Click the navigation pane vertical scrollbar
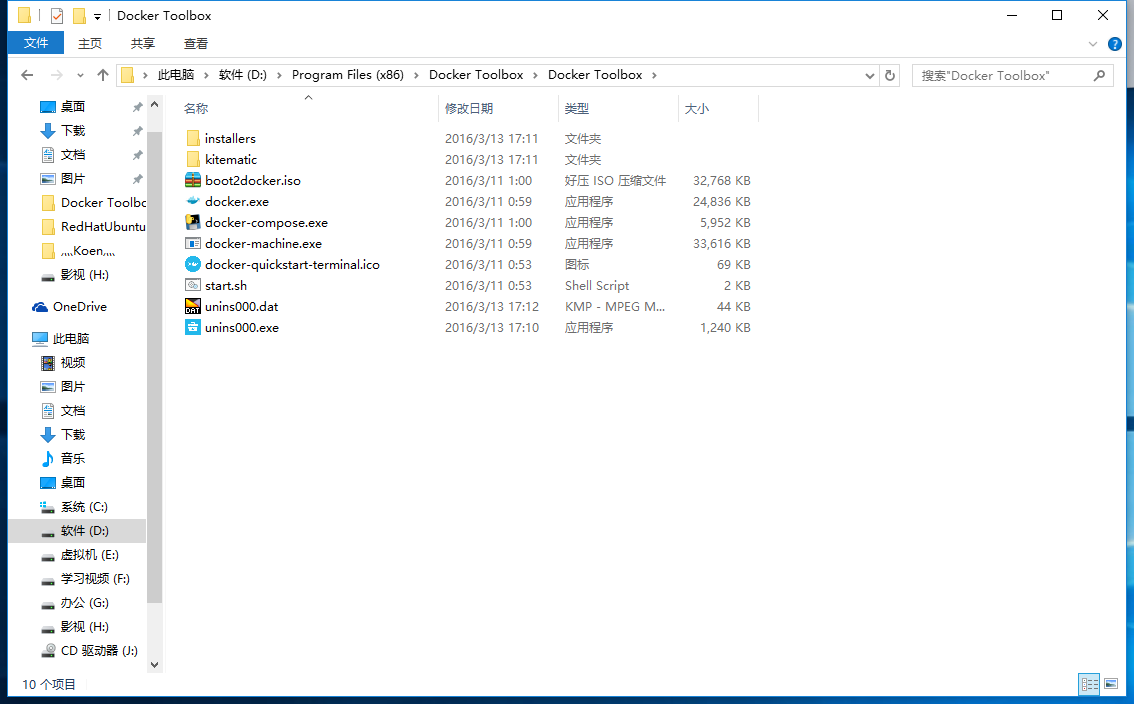The image size is (1134, 704). pos(154,350)
